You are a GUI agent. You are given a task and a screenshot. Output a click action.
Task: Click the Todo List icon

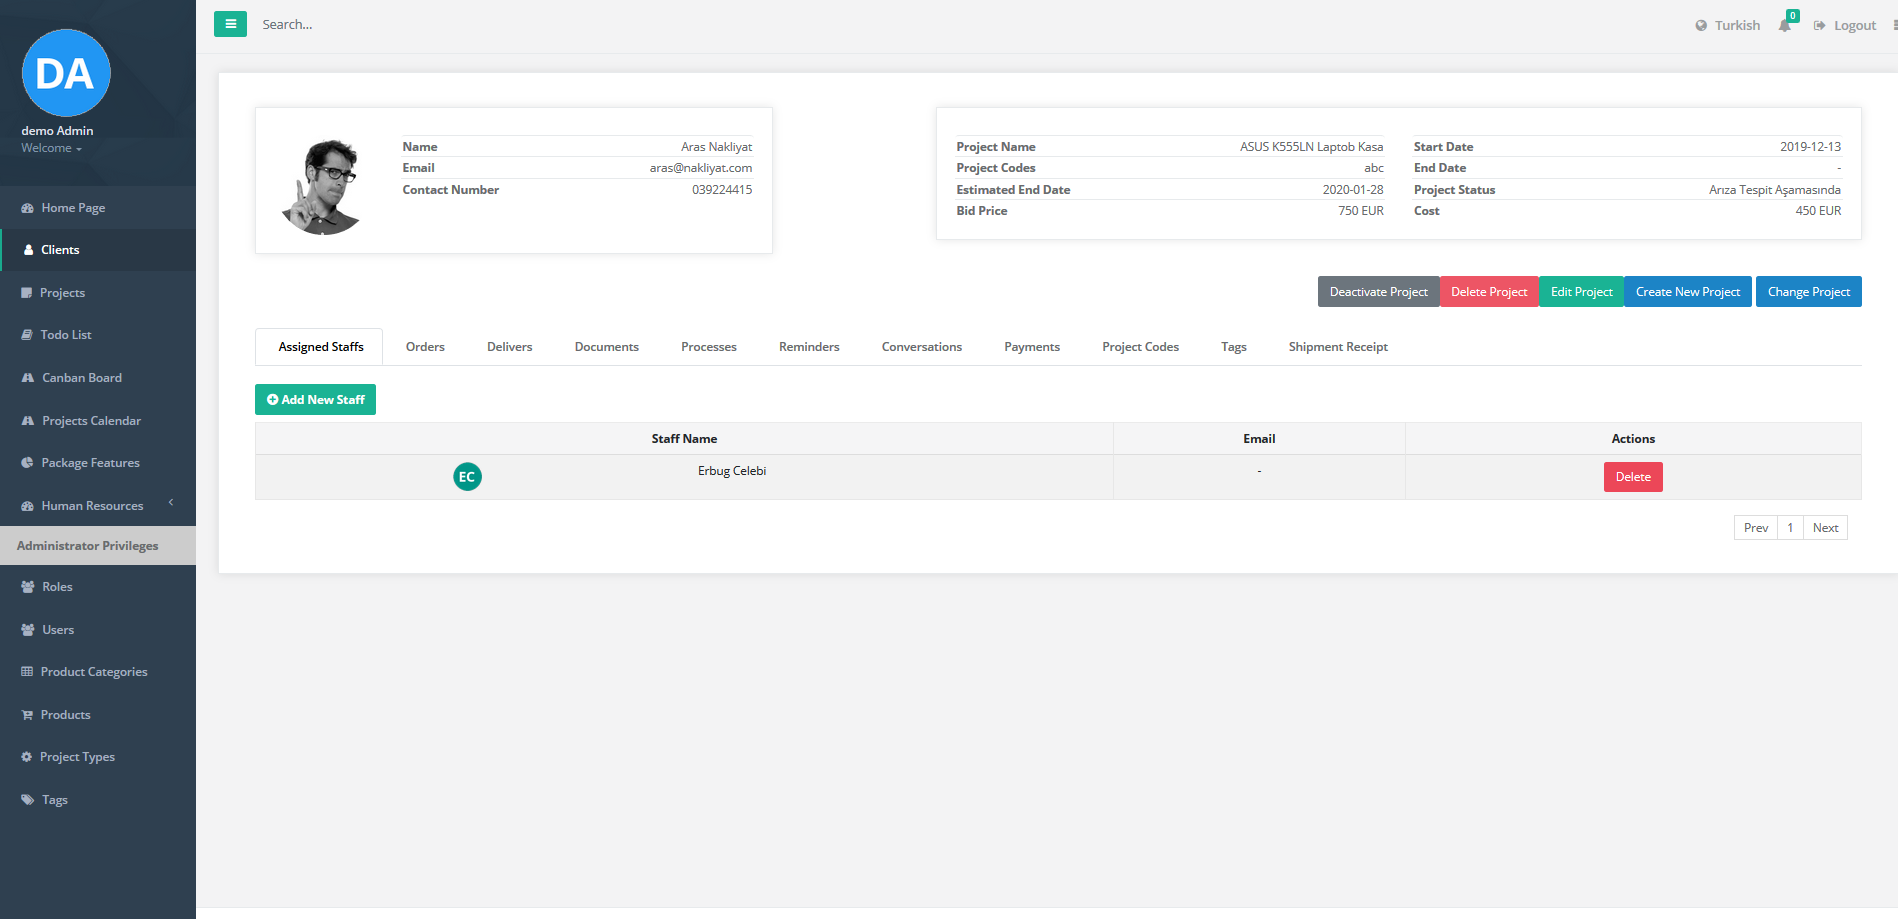(27, 335)
